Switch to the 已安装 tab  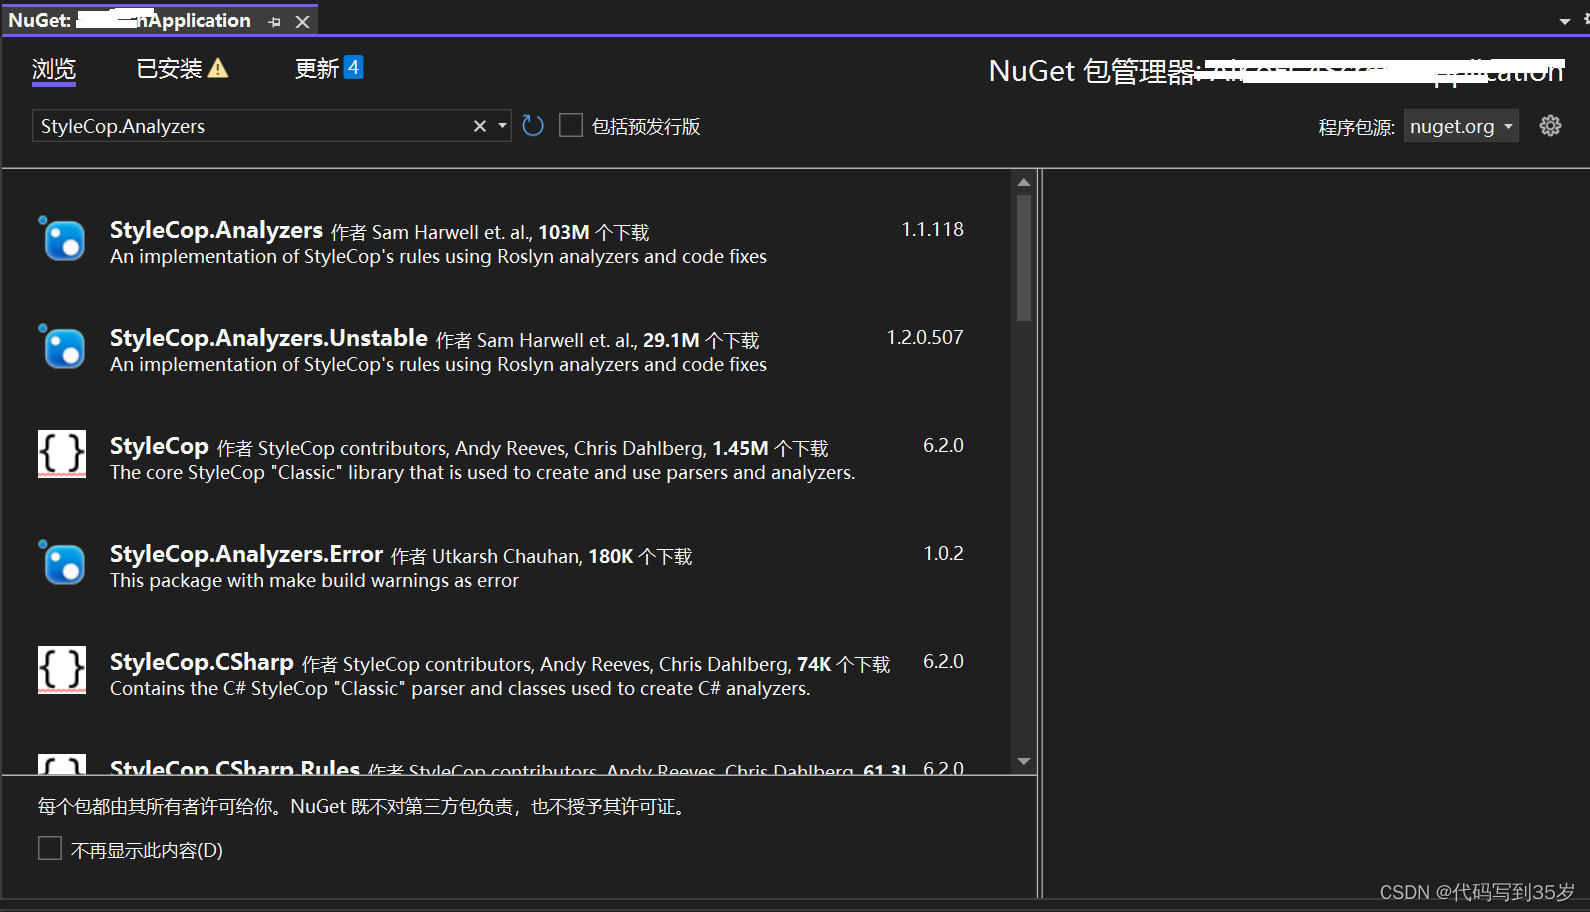point(169,68)
